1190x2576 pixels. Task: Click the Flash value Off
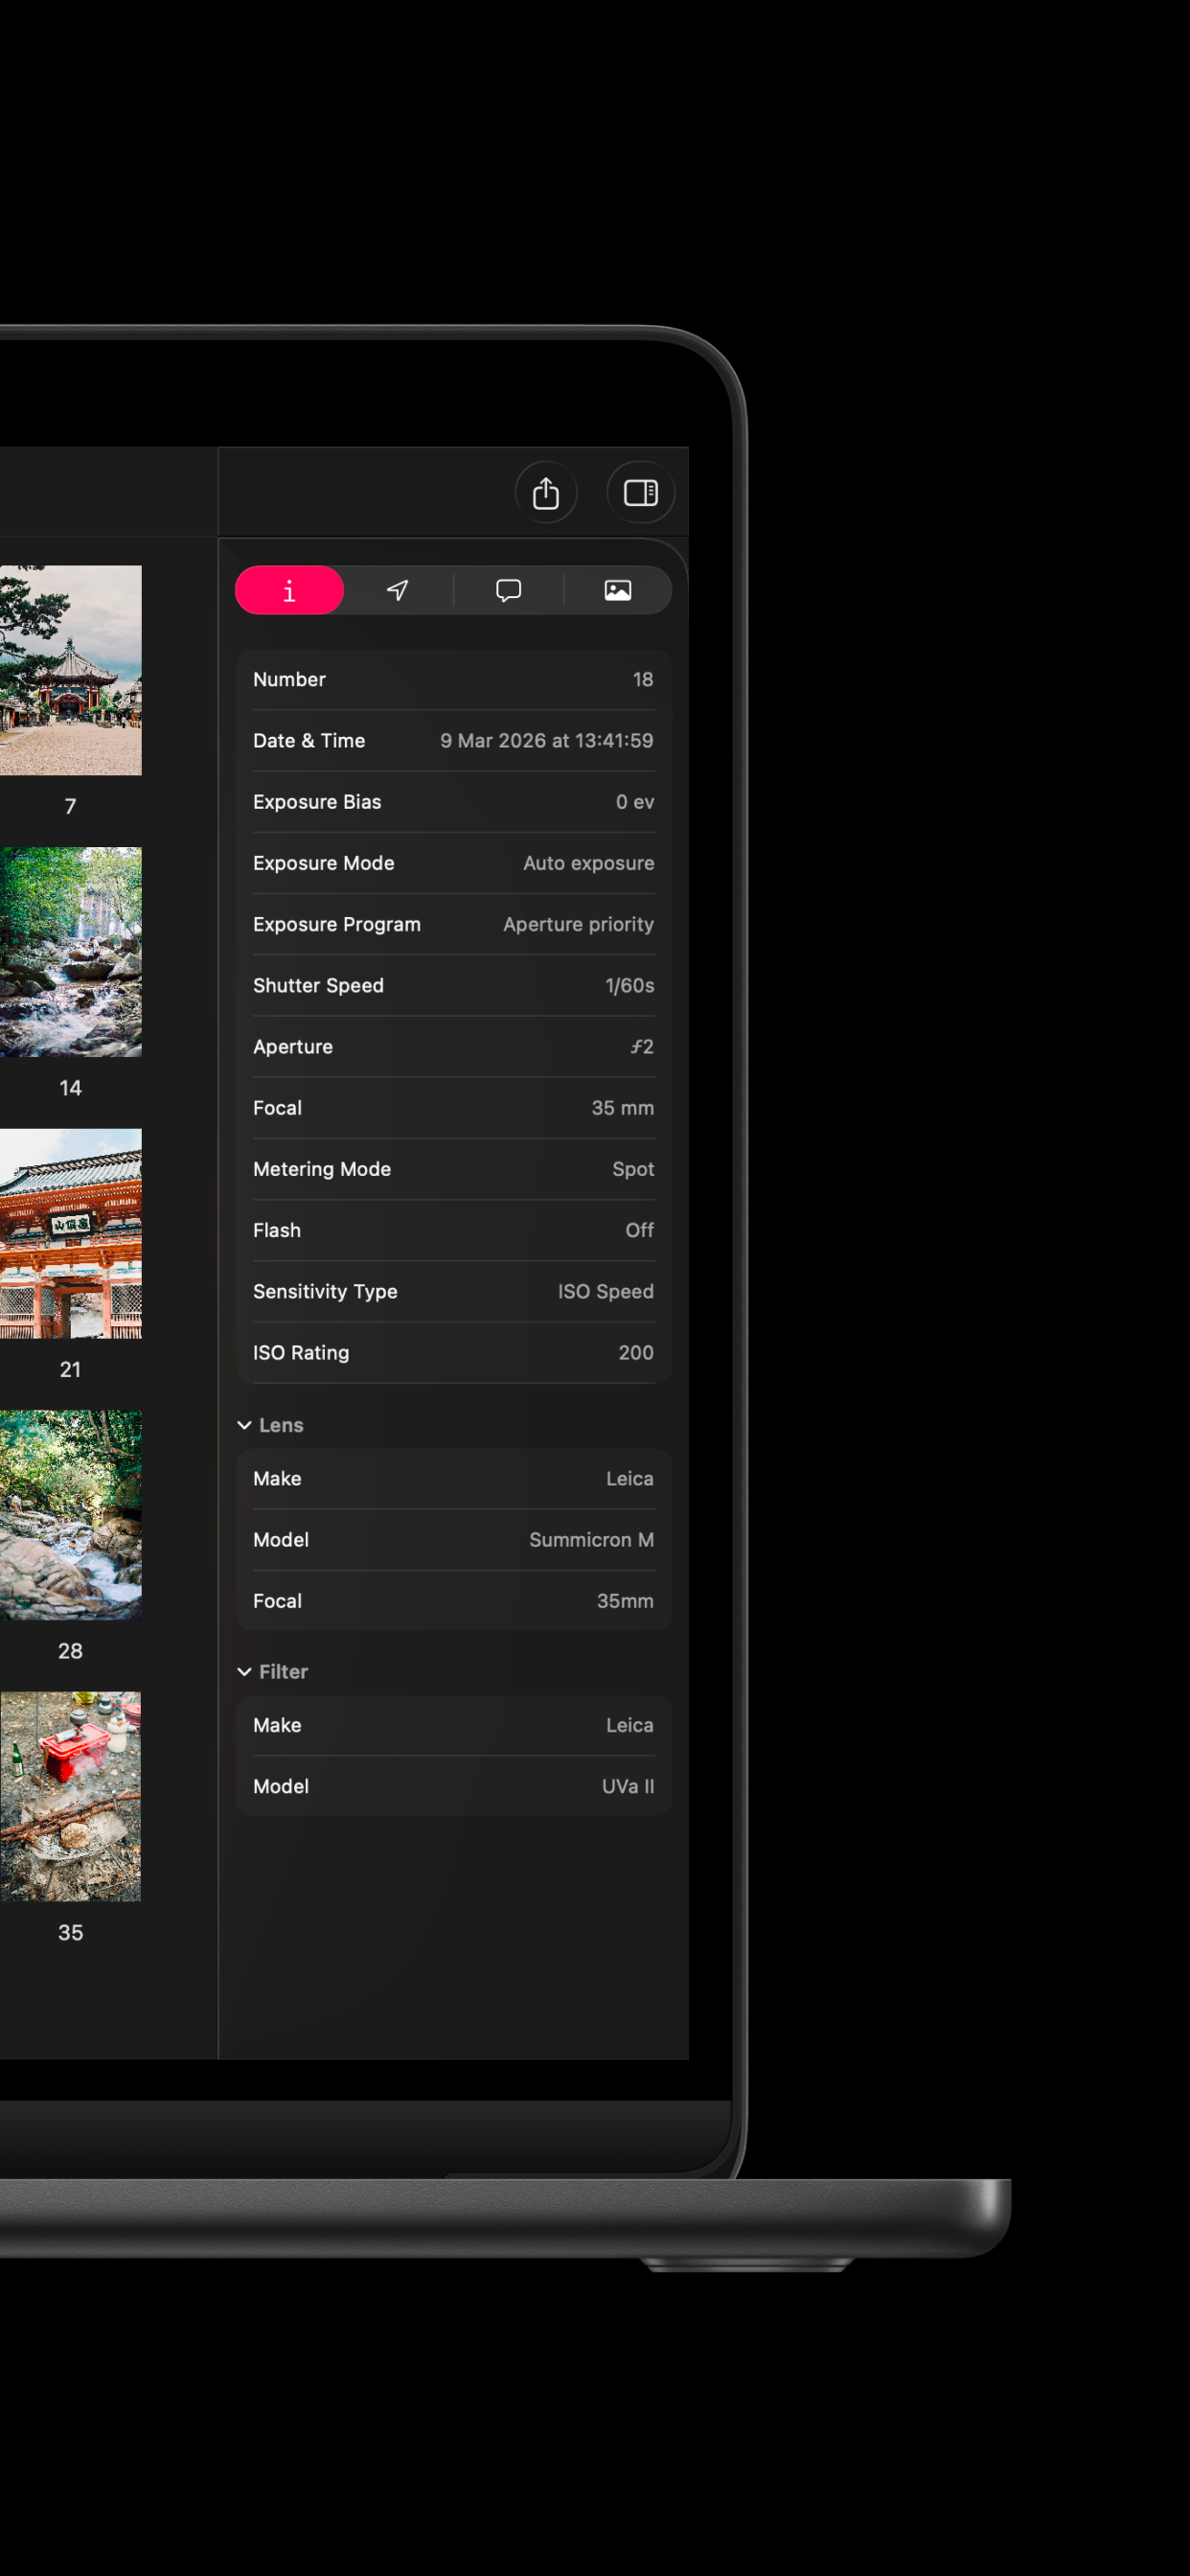(640, 1231)
